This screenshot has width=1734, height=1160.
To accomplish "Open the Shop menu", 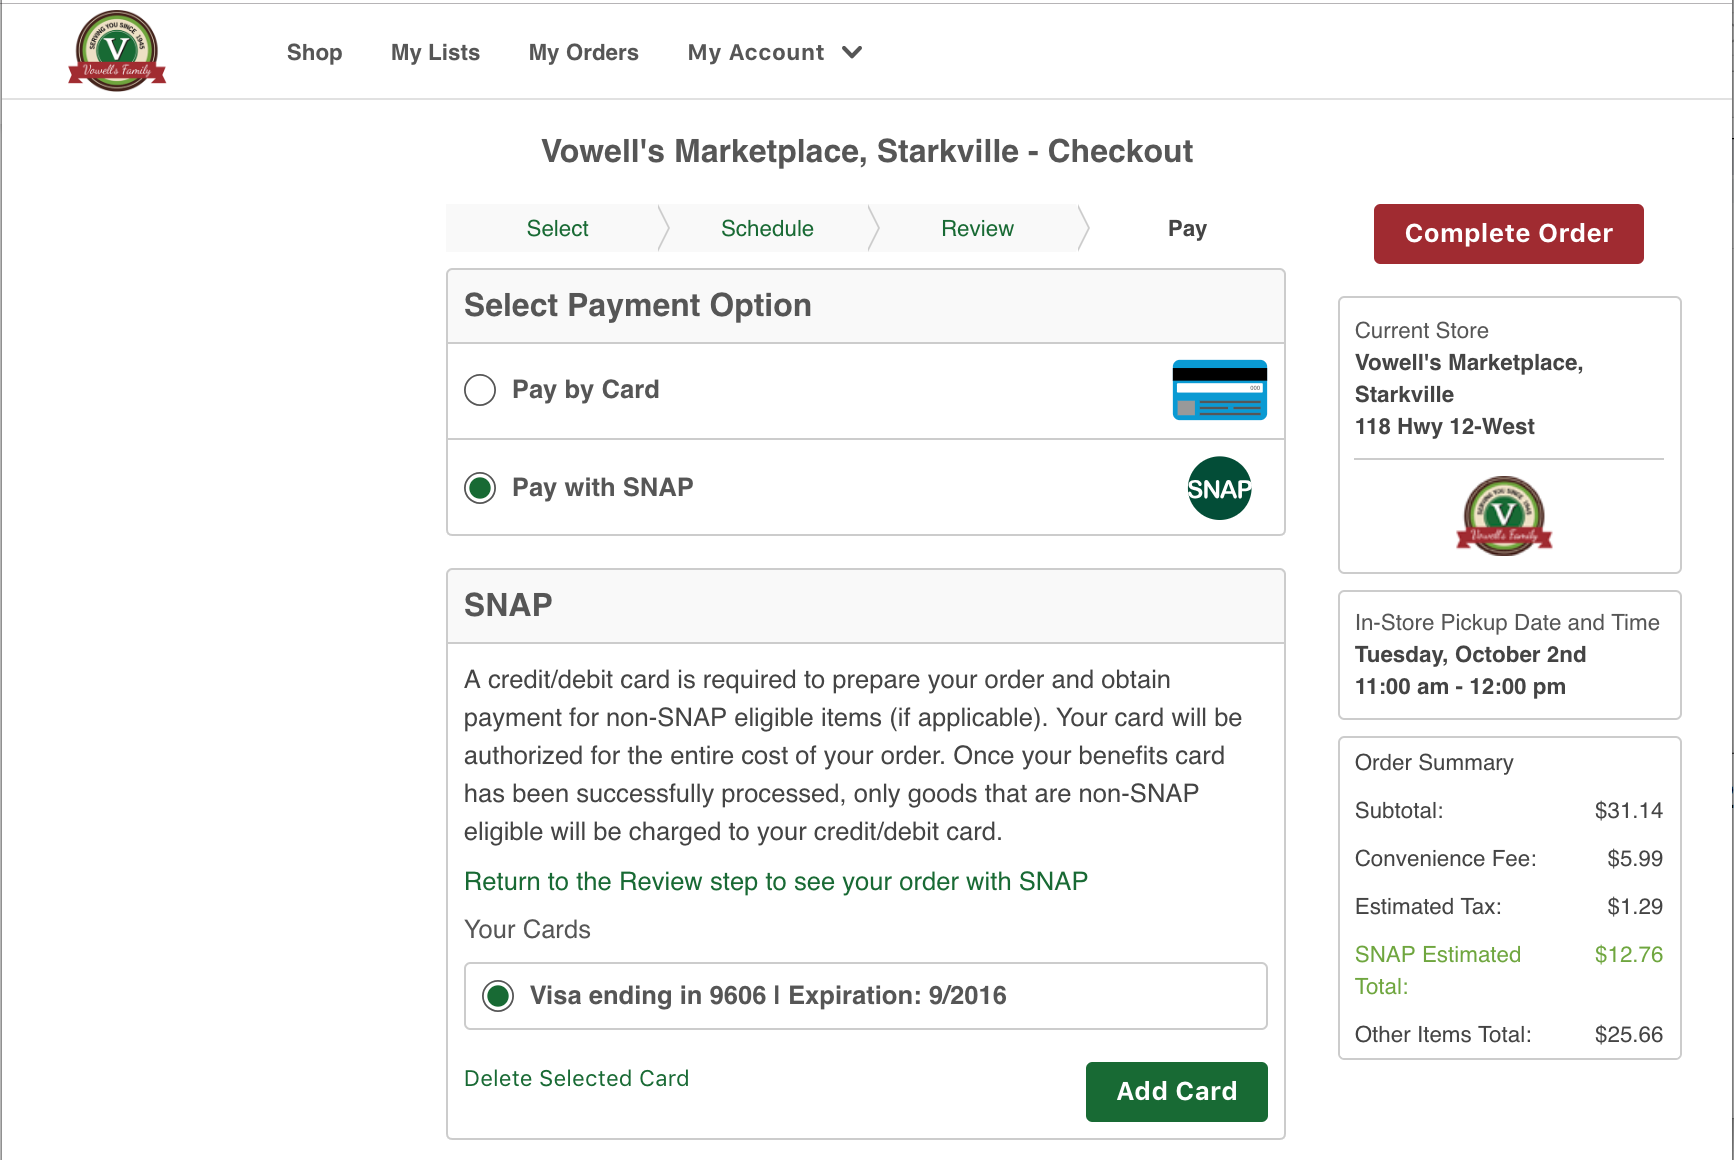I will (x=314, y=52).
